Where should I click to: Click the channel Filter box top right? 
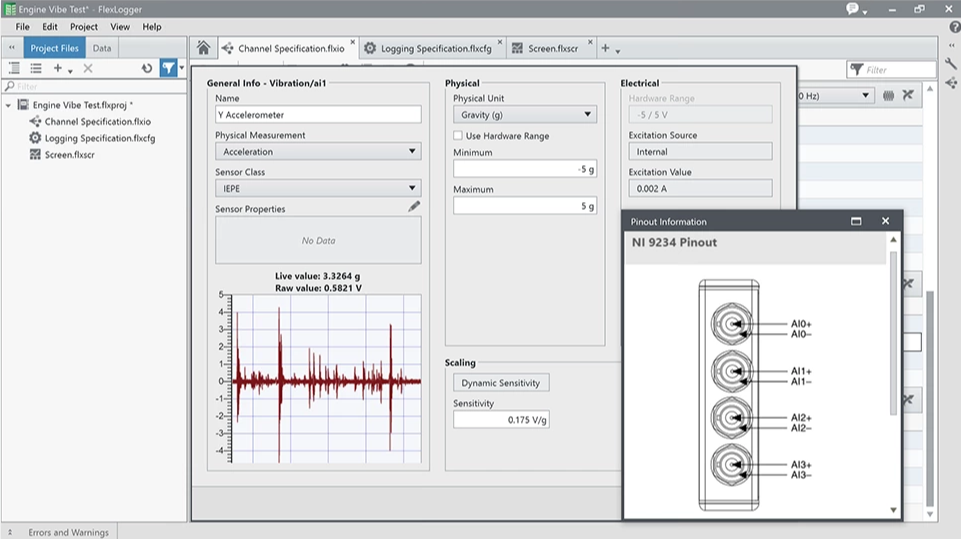click(892, 69)
